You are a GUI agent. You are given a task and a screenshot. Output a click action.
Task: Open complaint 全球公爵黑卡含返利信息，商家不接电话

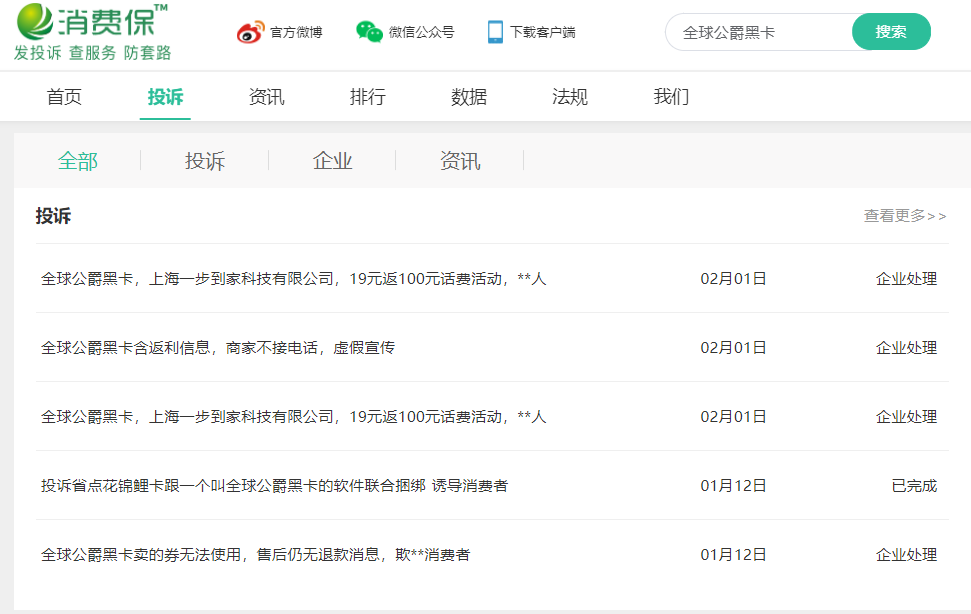218,348
